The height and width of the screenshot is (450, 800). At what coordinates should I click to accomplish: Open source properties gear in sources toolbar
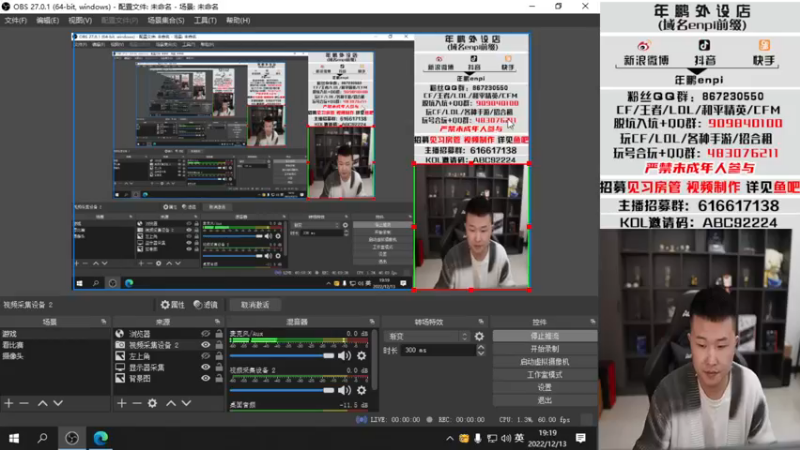[153, 403]
